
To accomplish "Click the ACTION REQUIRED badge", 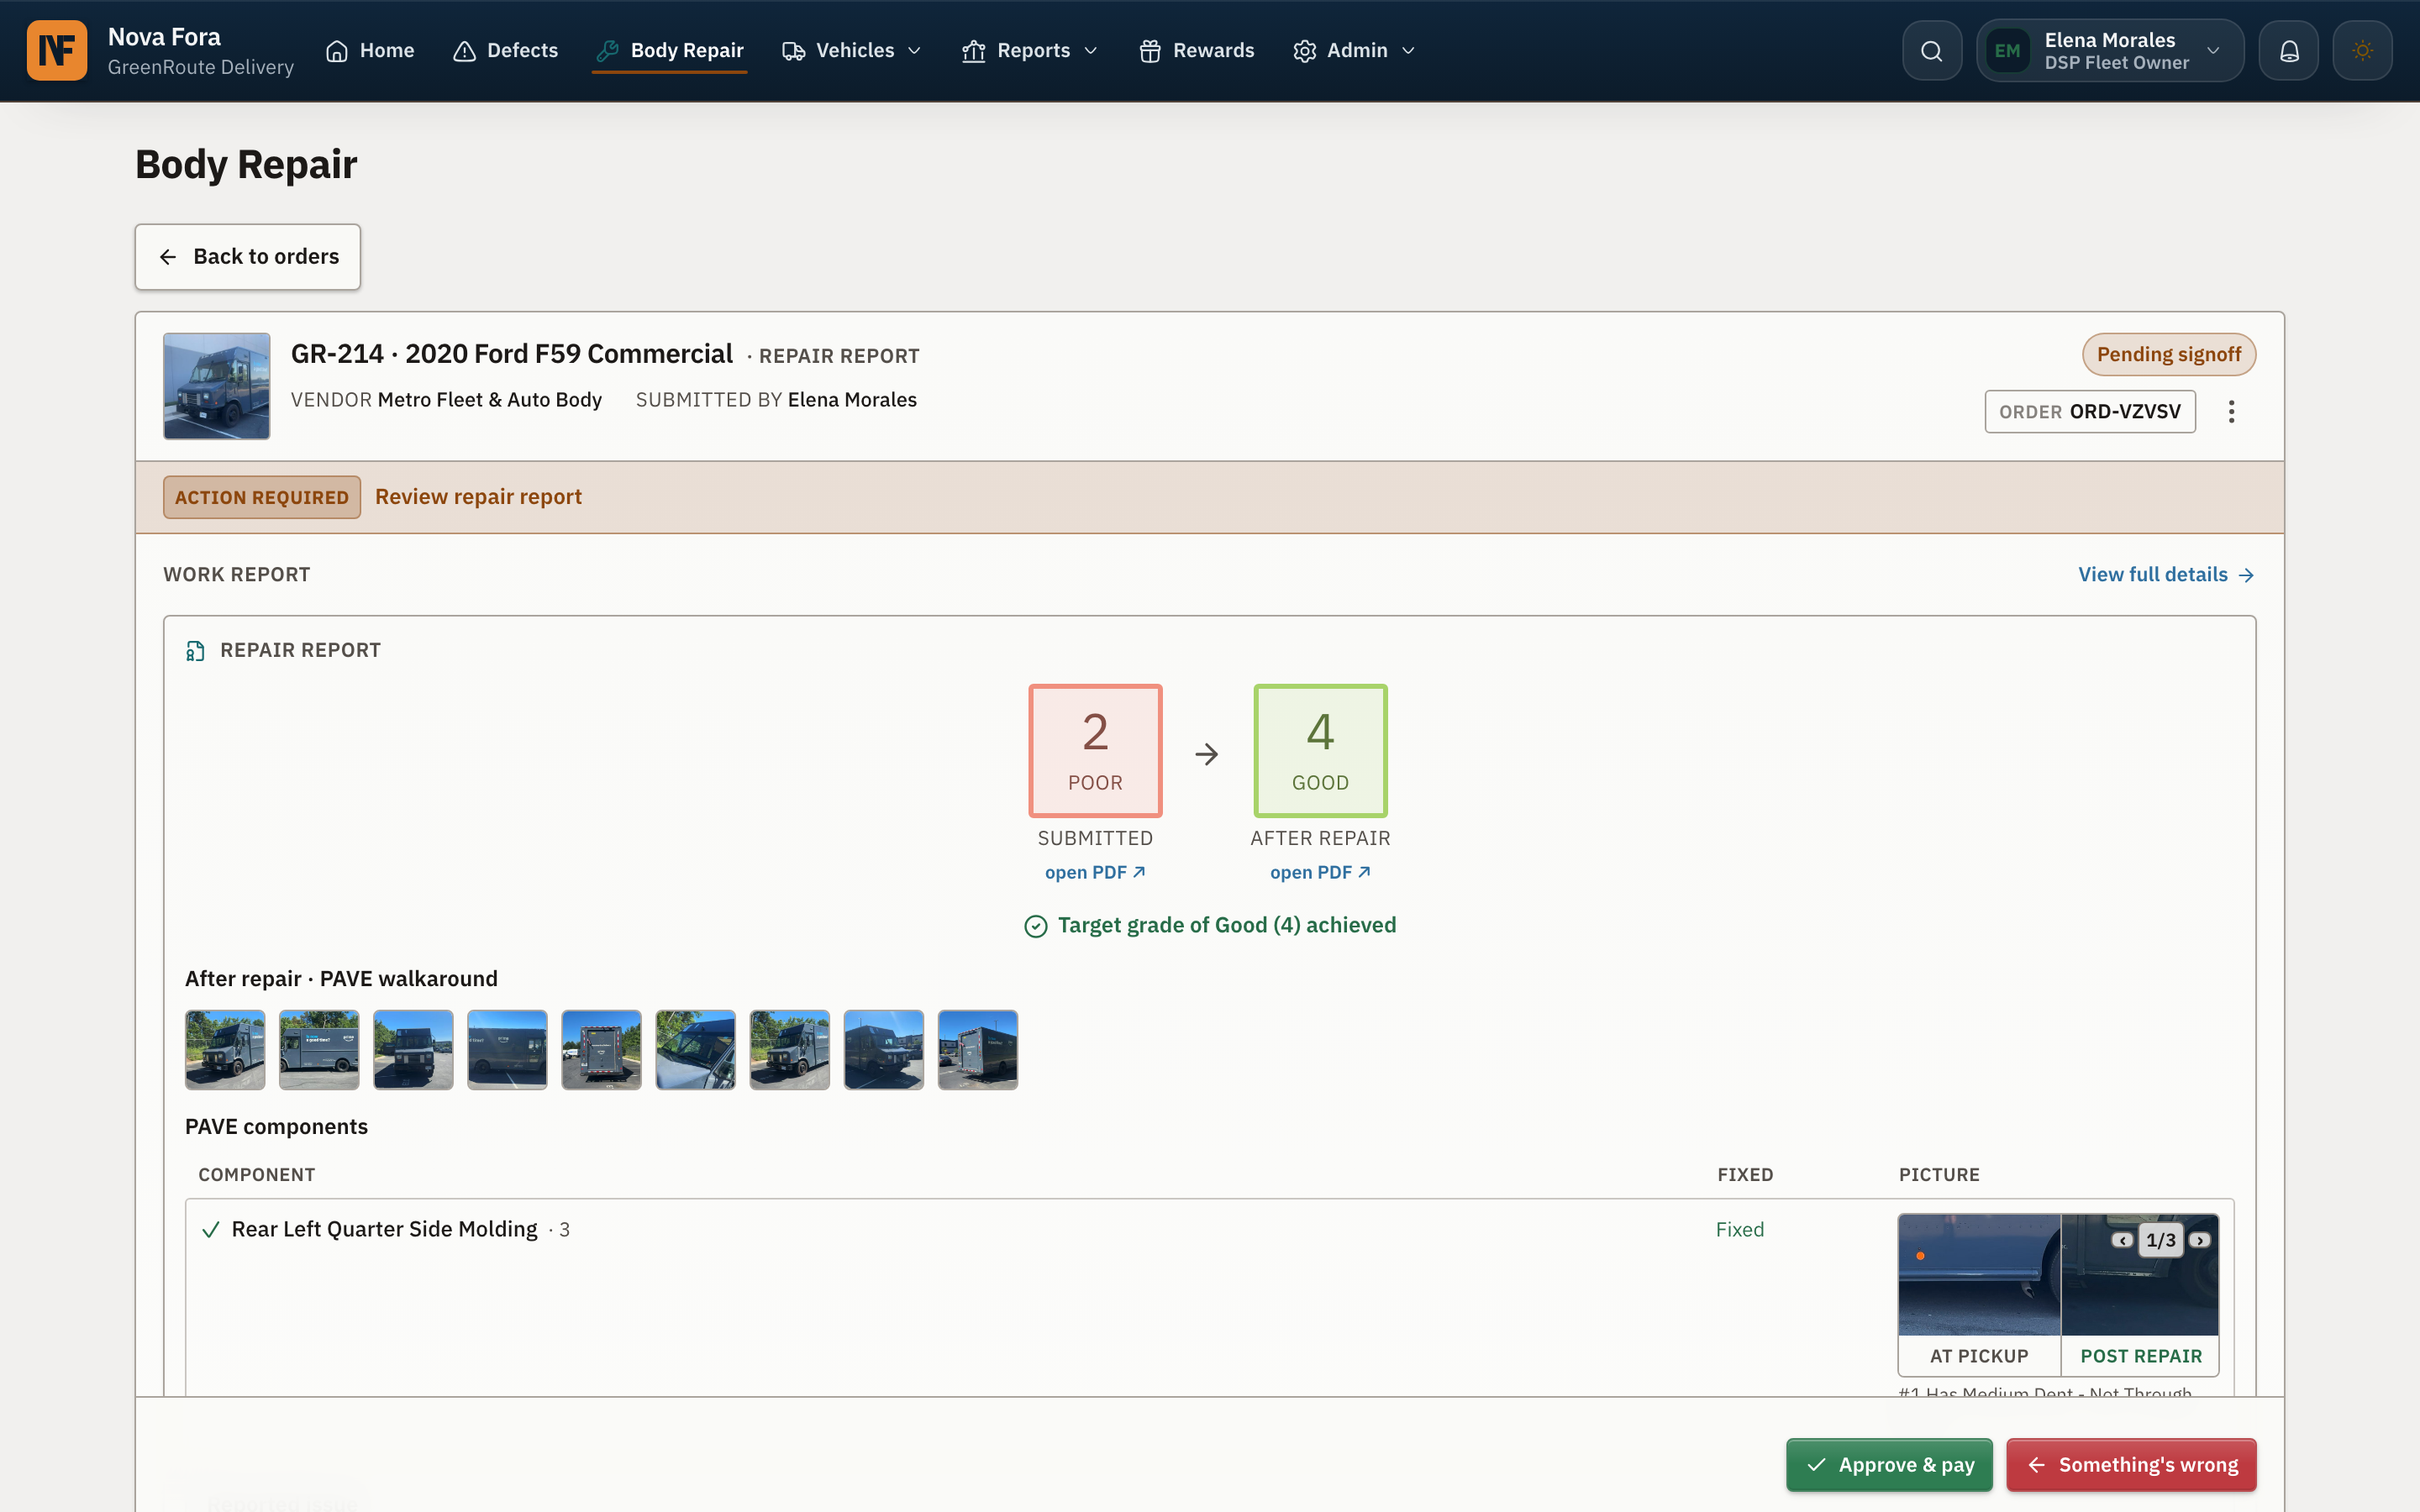I will [x=262, y=497].
